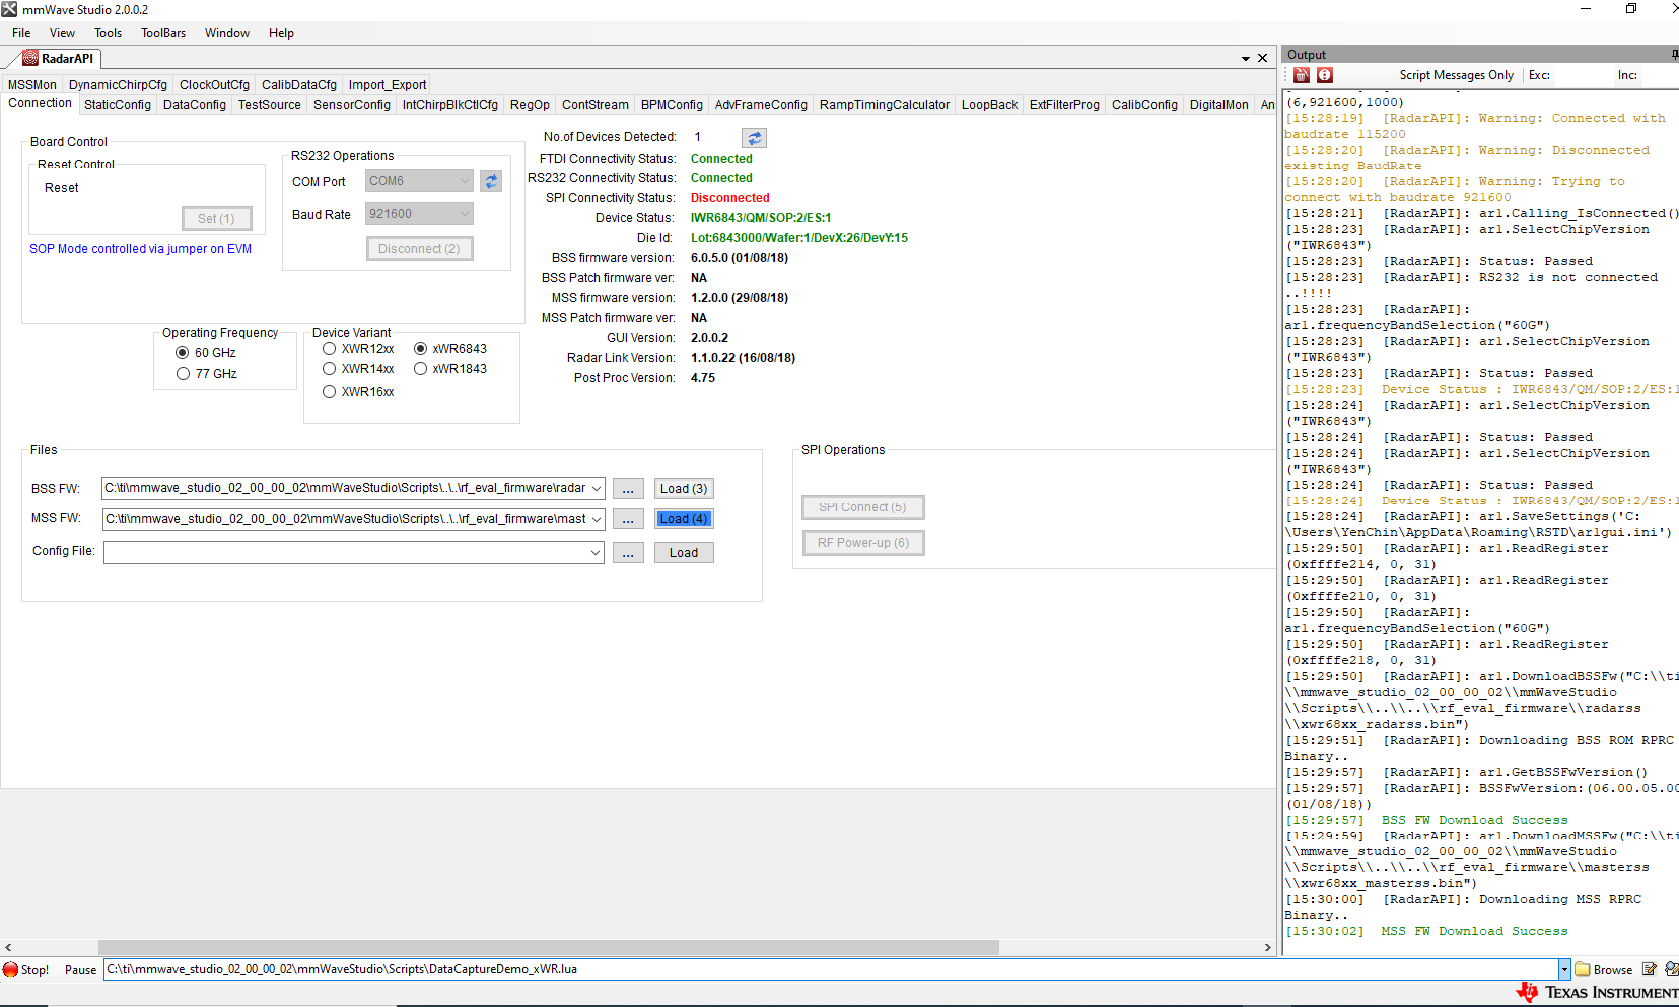Click the info icon in Output toolbar

pos(1323,75)
